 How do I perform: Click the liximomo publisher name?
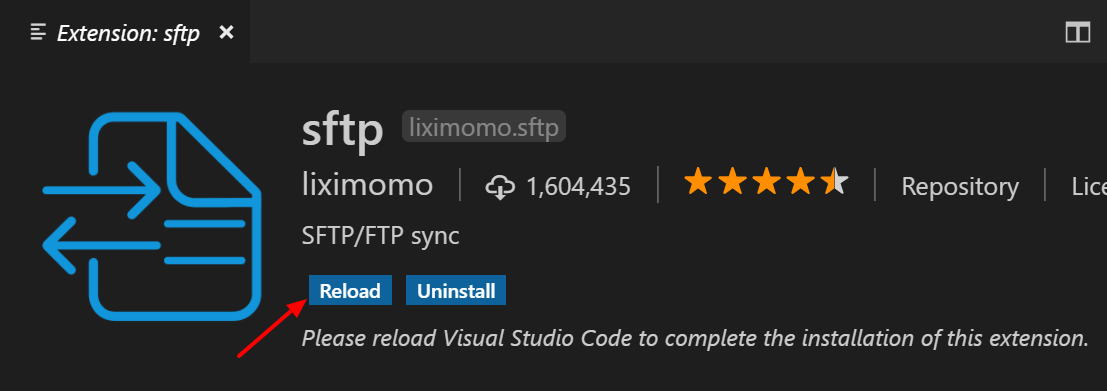pos(367,186)
